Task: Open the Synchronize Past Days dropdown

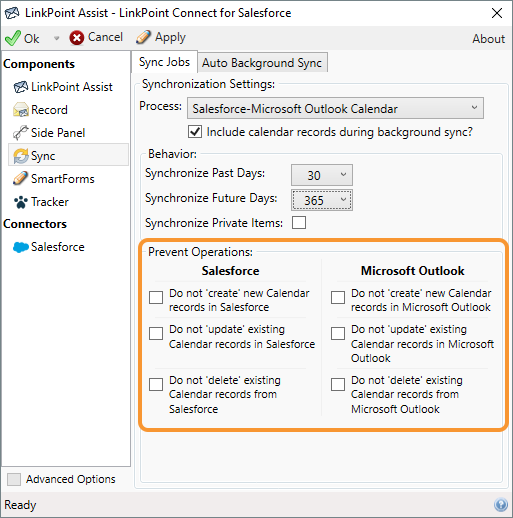Action: point(322,175)
